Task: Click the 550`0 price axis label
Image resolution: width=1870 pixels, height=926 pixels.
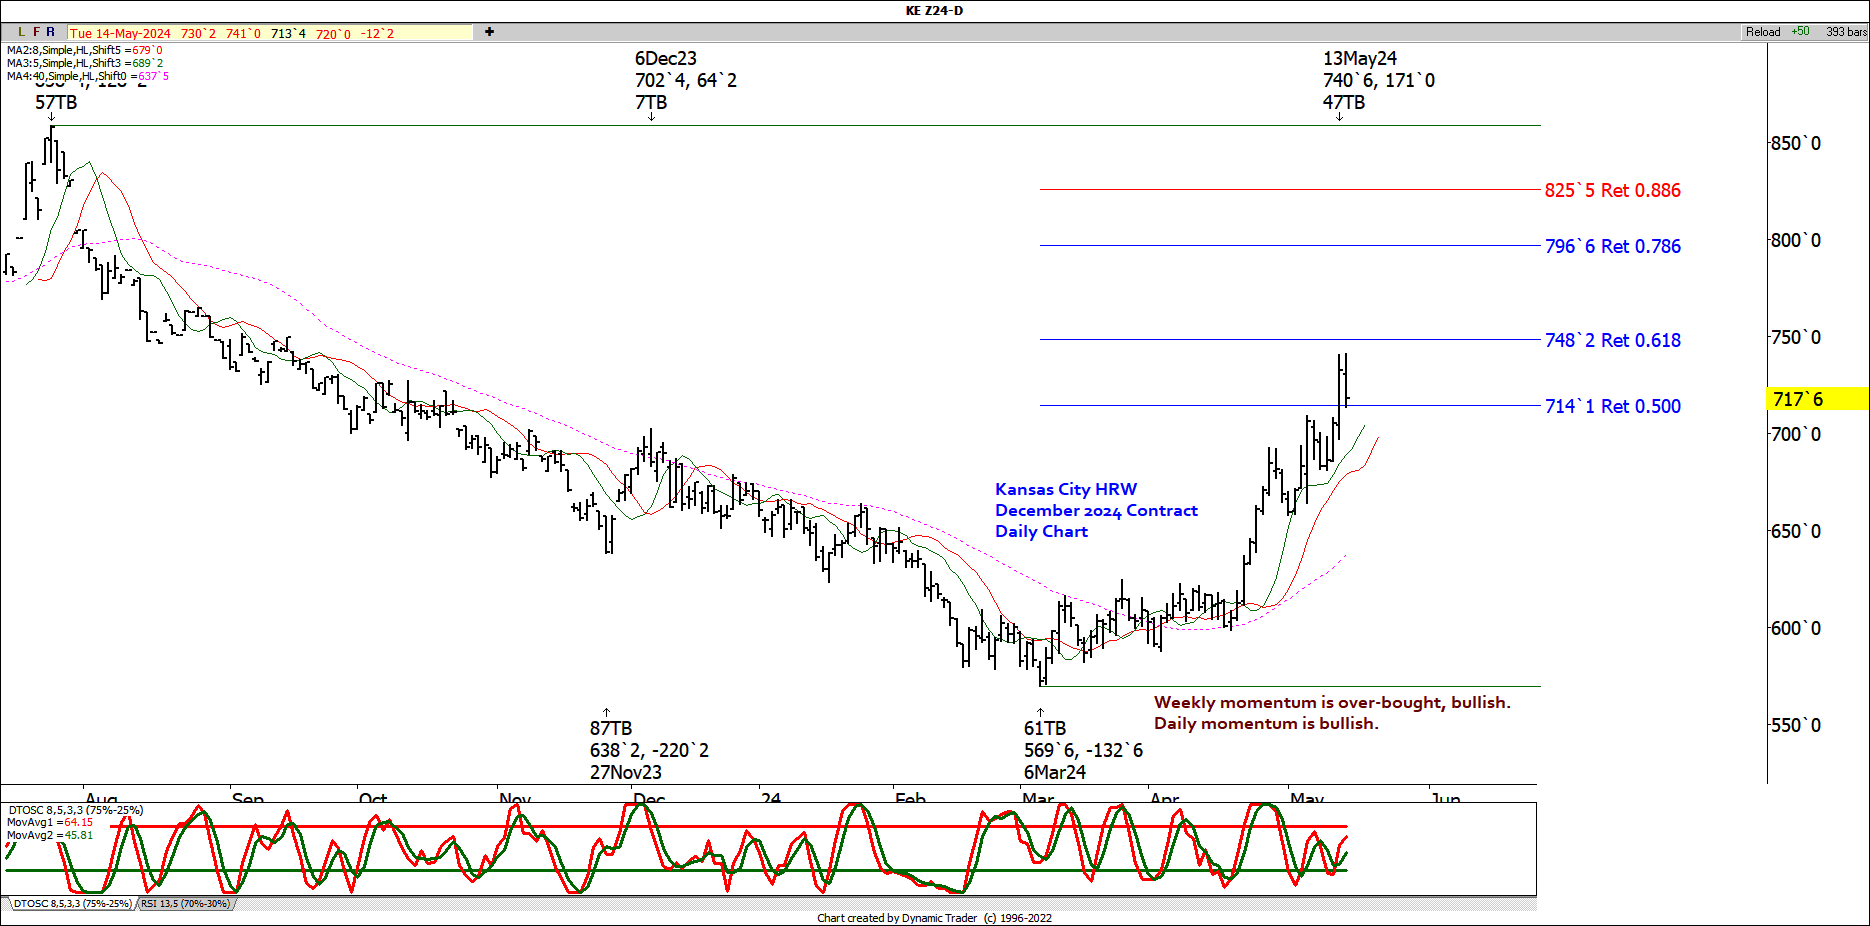Action: tap(1795, 725)
